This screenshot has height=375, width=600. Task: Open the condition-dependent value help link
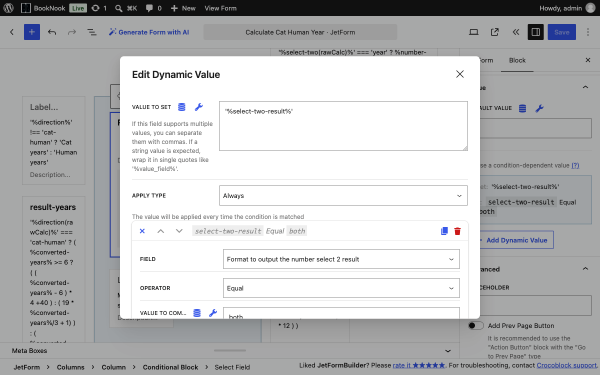(575, 165)
